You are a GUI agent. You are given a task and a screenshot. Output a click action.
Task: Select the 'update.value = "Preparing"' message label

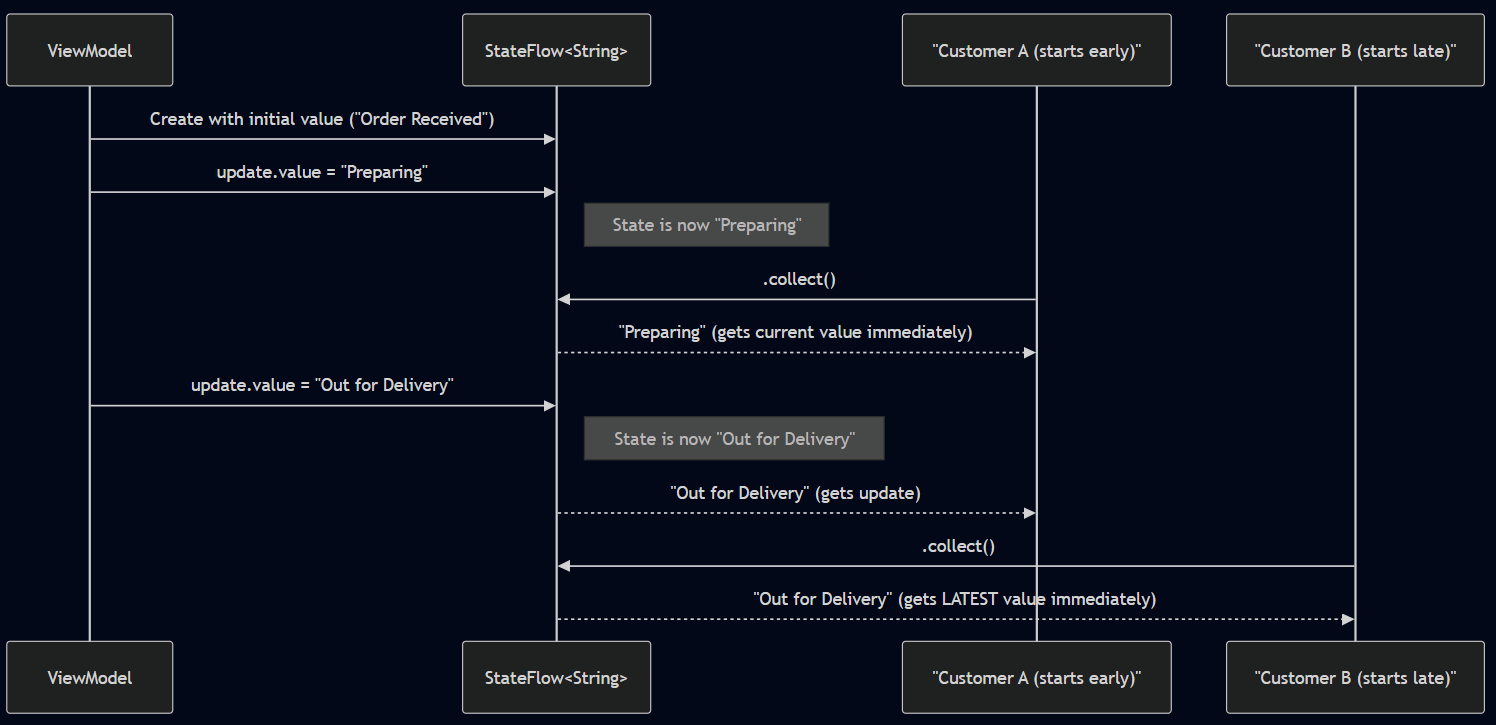pos(322,172)
